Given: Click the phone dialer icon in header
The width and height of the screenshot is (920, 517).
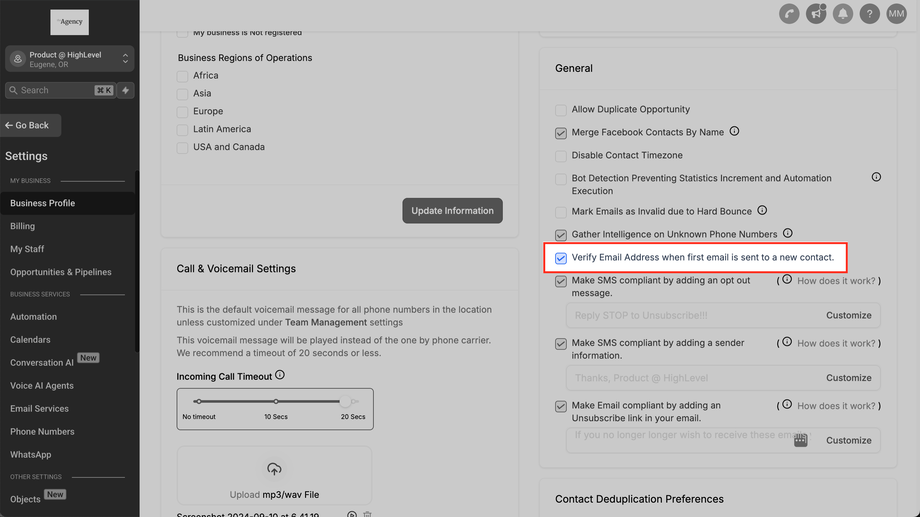Looking at the screenshot, I should (x=792, y=14).
